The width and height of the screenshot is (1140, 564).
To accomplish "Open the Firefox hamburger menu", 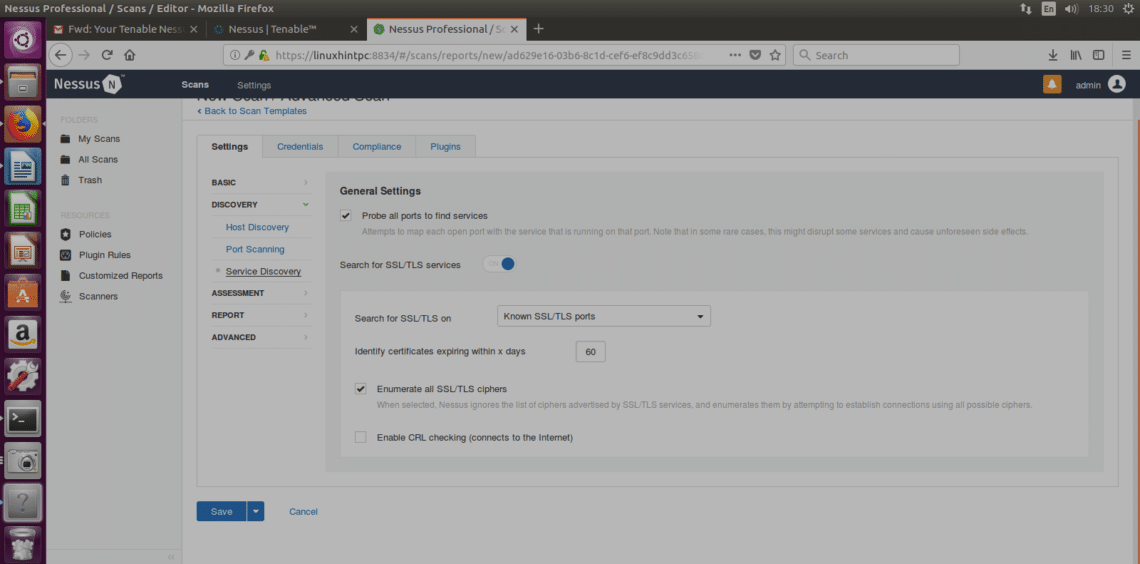I will click(x=1125, y=55).
